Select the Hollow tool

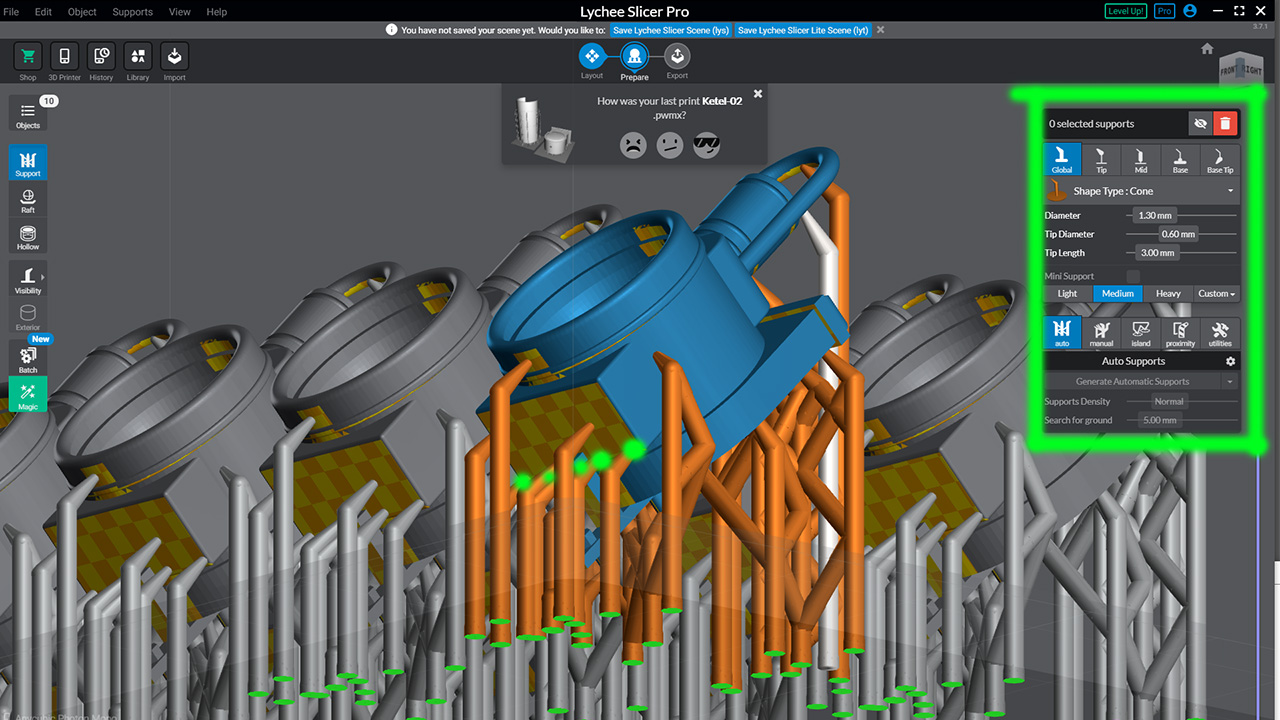(28, 236)
